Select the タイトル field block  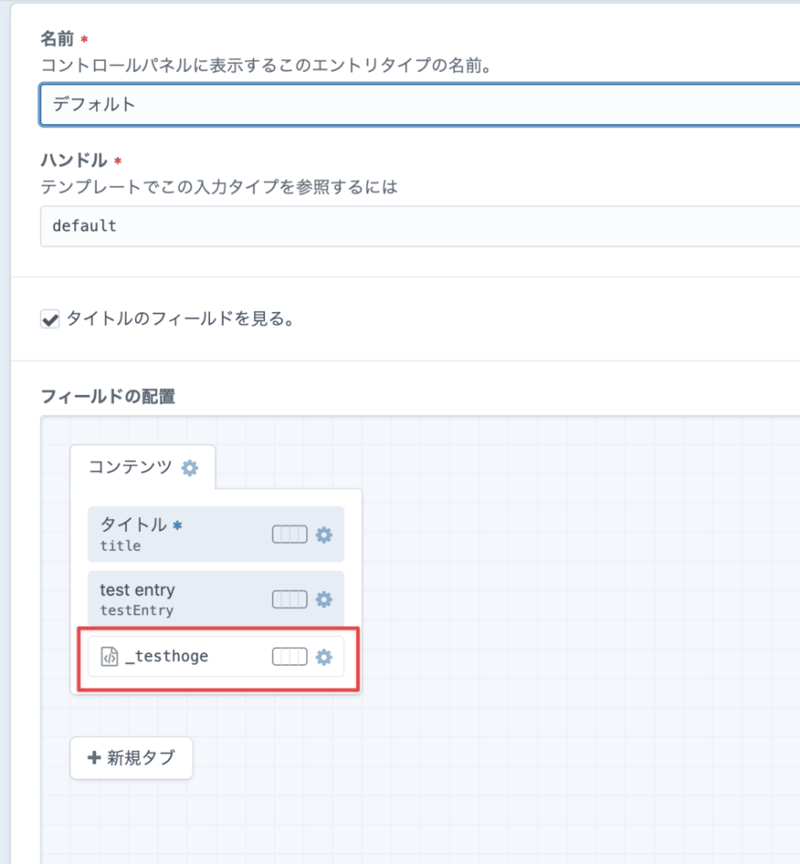point(180,534)
